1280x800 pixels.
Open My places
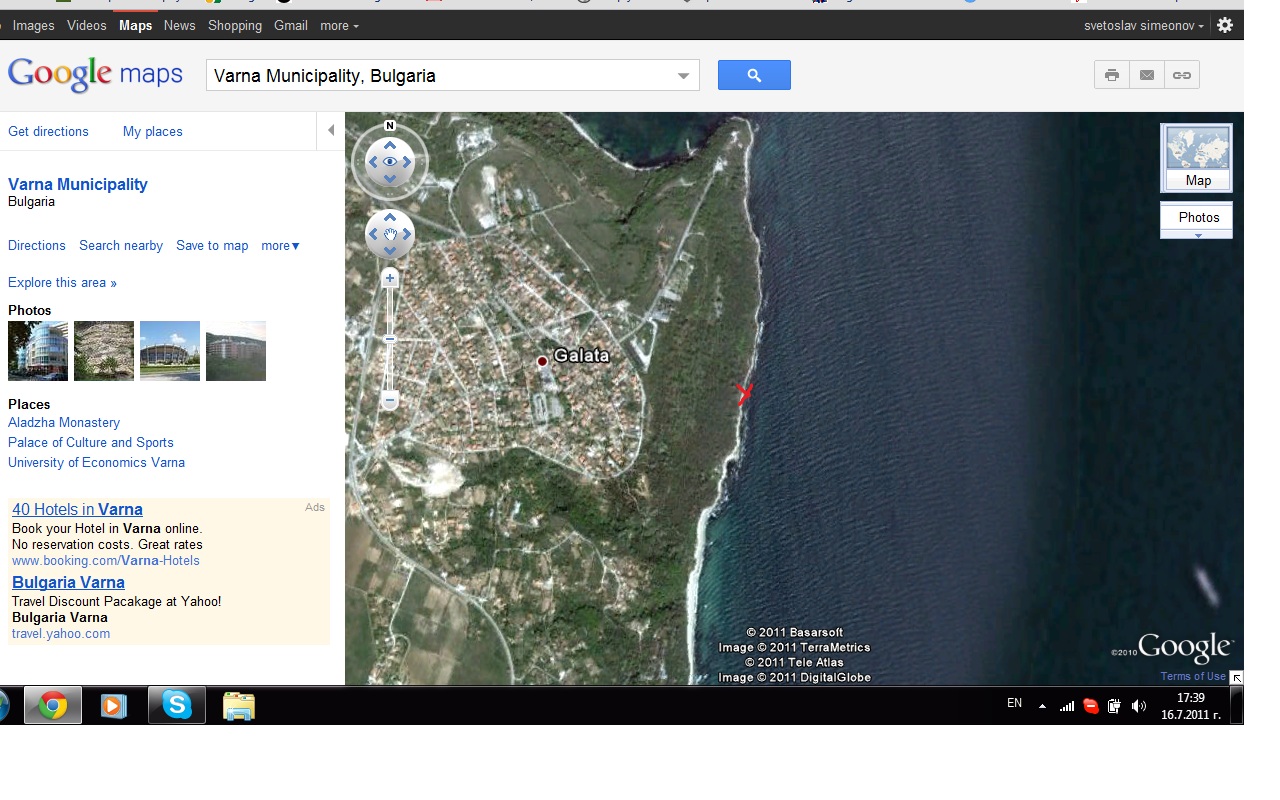(153, 131)
